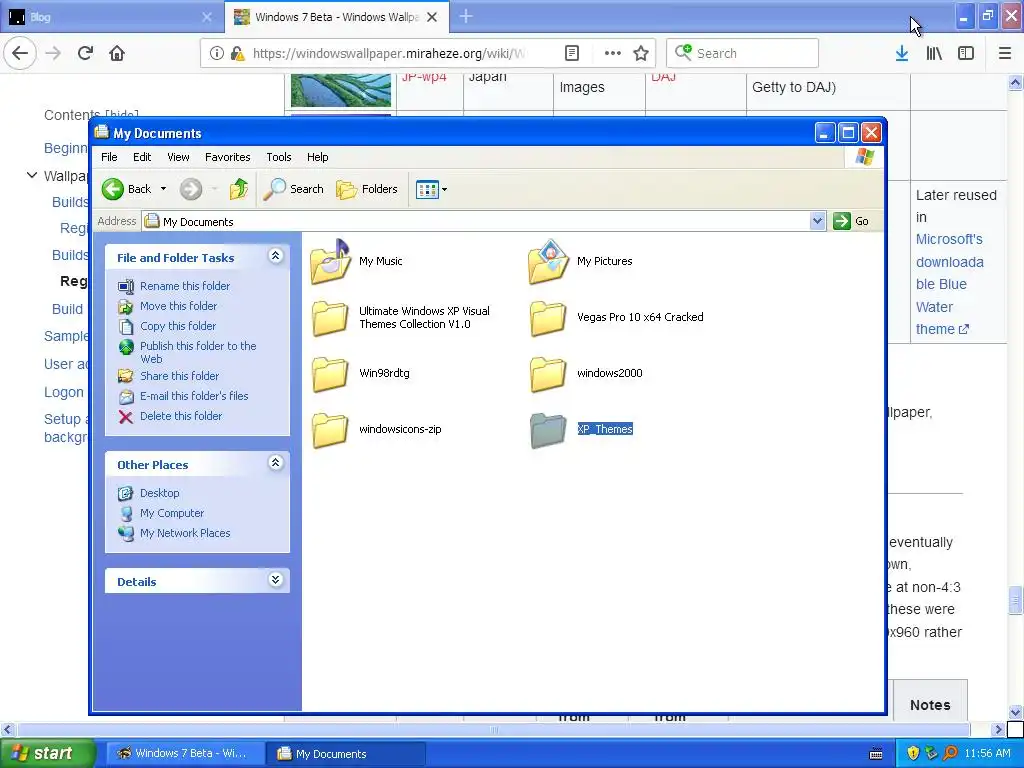This screenshot has height=768, width=1024.
Task: Open the Favorites menu
Action: [x=227, y=157]
